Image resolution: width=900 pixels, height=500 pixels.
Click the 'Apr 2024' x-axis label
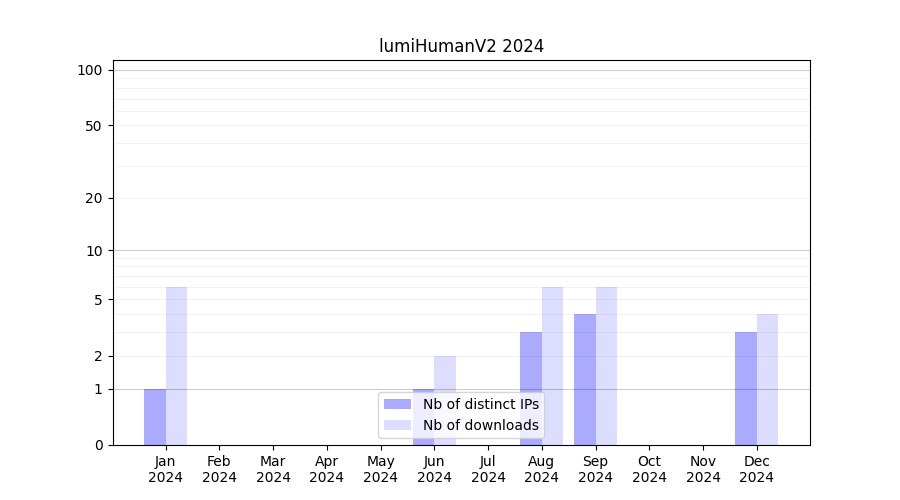click(327, 469)
